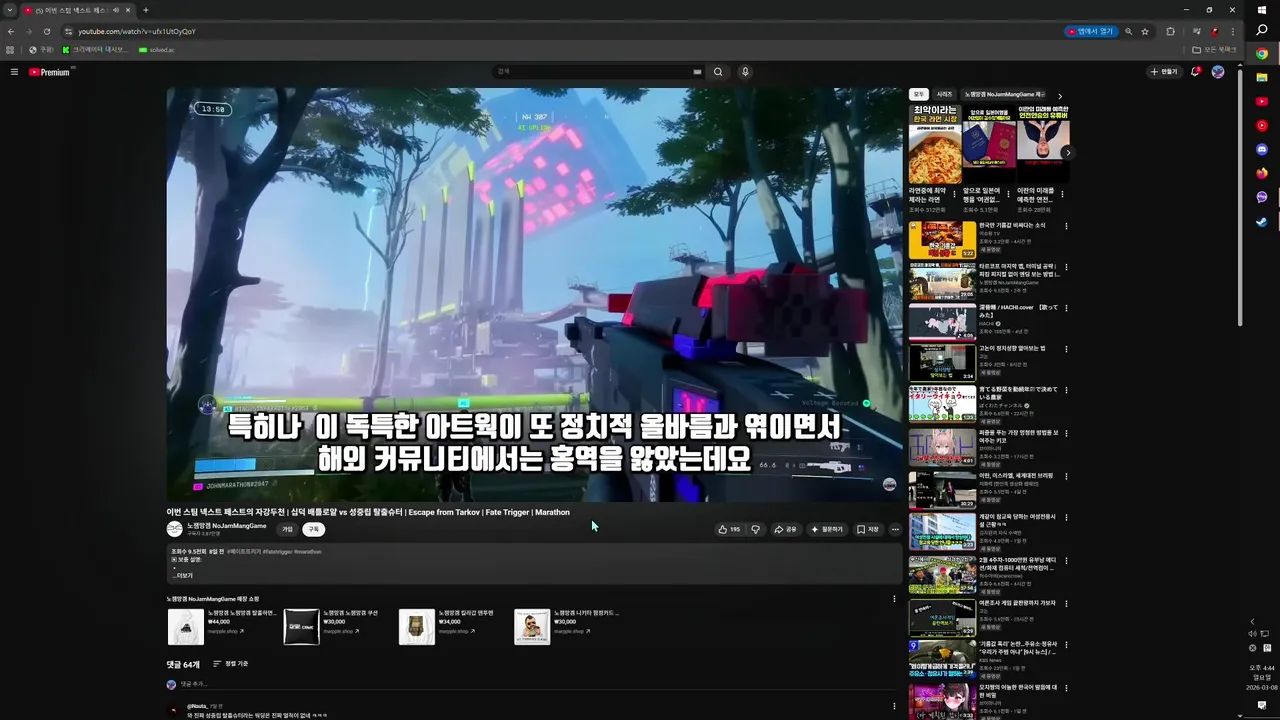This screenshot has width=1280, height=720.
Task: Click the youtube.com address bar URL
Action: click(137, 31)
